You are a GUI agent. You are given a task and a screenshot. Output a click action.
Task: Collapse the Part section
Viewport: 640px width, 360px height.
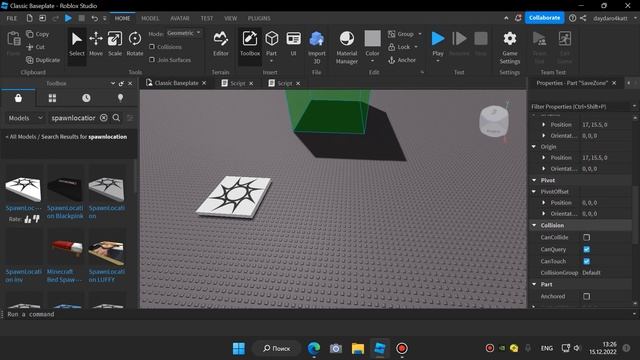(534, 284)
